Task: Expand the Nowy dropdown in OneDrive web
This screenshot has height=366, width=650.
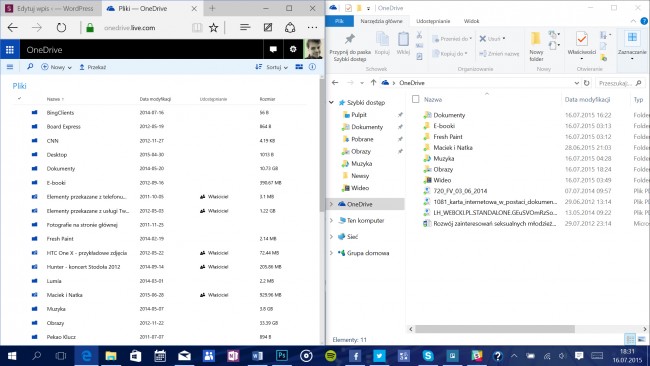Action: click(57, 67)
